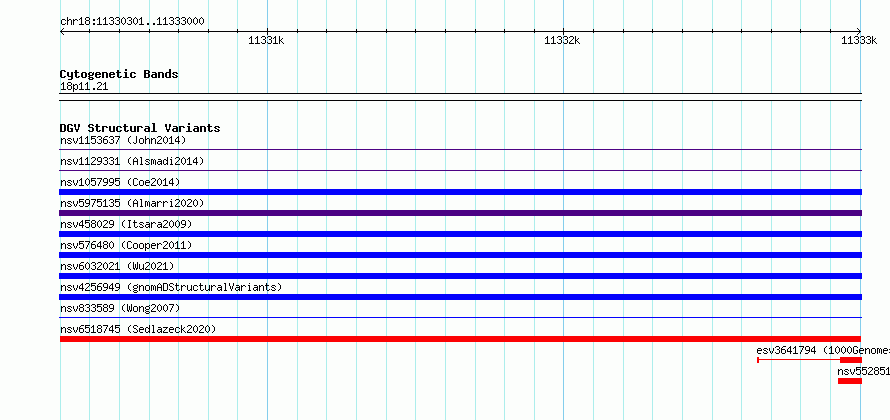Open variant nsv1057995 (Coe2014) label
Viewport: 890px width, 420px height.
120,182
